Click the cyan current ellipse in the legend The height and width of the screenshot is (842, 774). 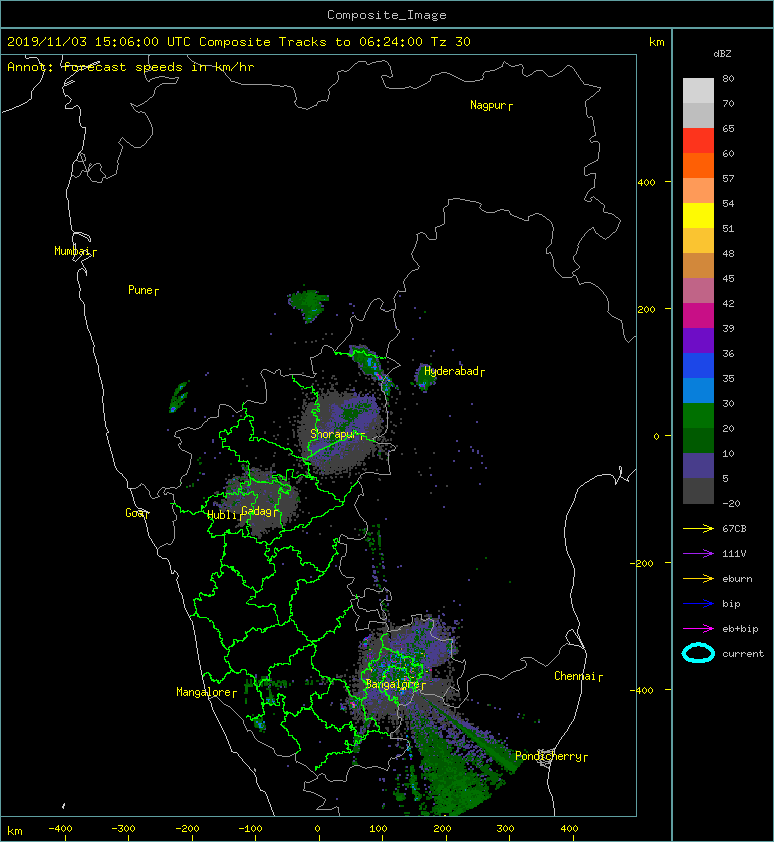698,654
